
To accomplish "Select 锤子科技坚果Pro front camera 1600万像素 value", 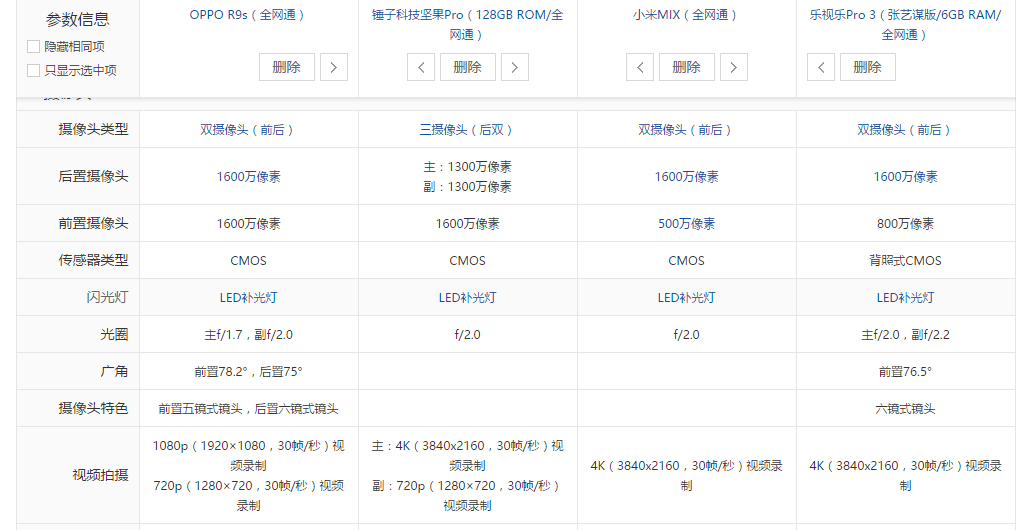I will 467,224.
